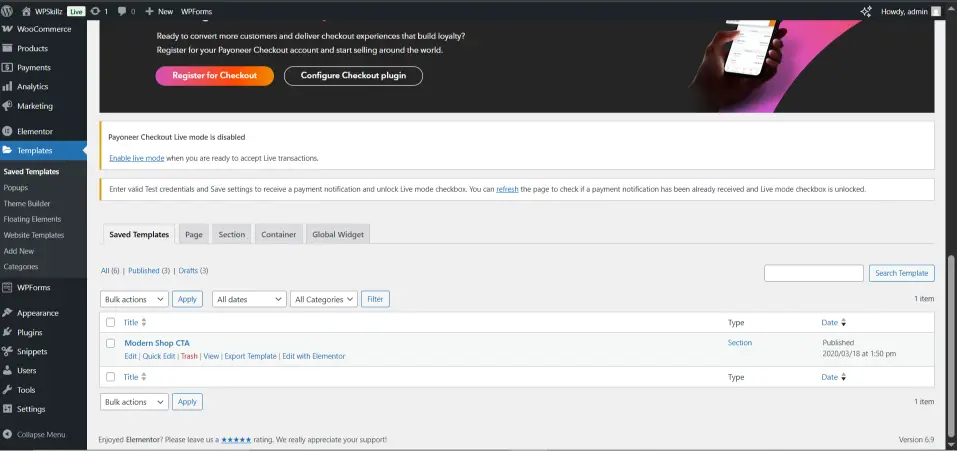Image resolution: width=957 pixels, height=451 pixels.
Task: Filter by Drafts (3) link
Action: [193, 270]
